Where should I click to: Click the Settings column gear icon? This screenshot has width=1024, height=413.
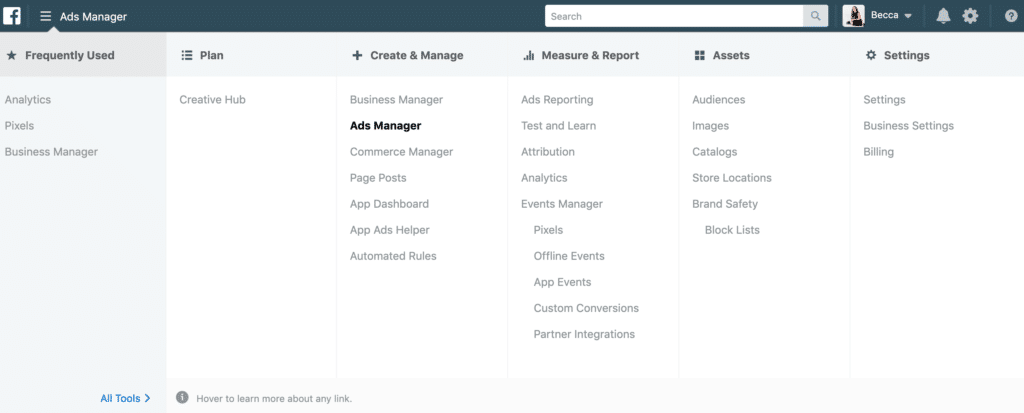point(871,56)
